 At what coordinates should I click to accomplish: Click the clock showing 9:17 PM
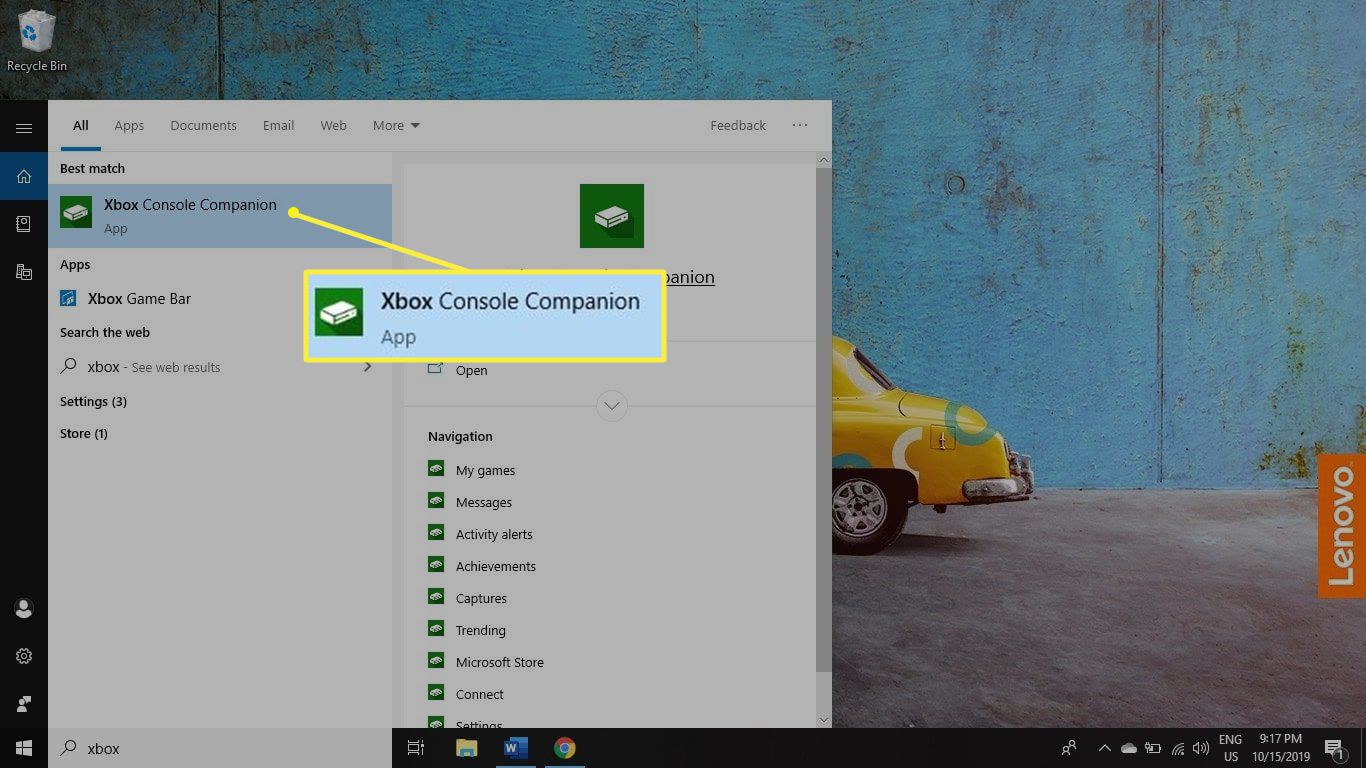point(1281,748)
